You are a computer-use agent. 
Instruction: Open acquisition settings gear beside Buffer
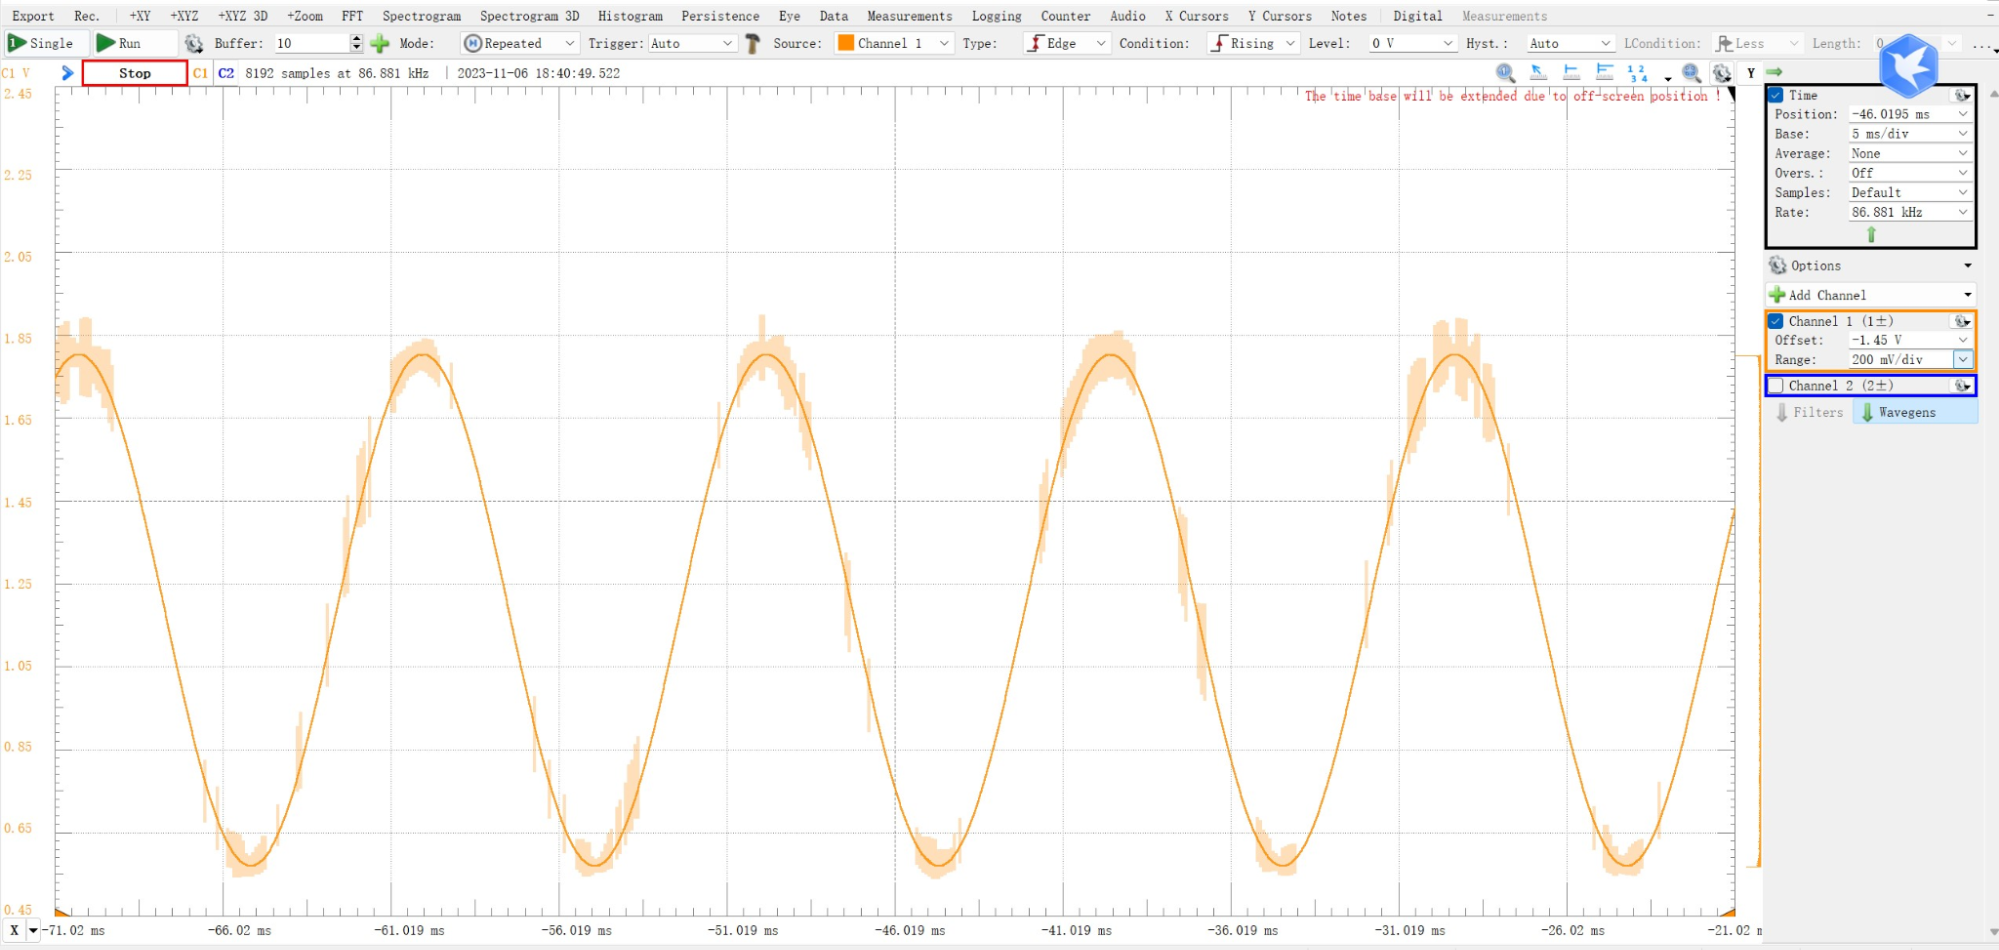[194, 43]
